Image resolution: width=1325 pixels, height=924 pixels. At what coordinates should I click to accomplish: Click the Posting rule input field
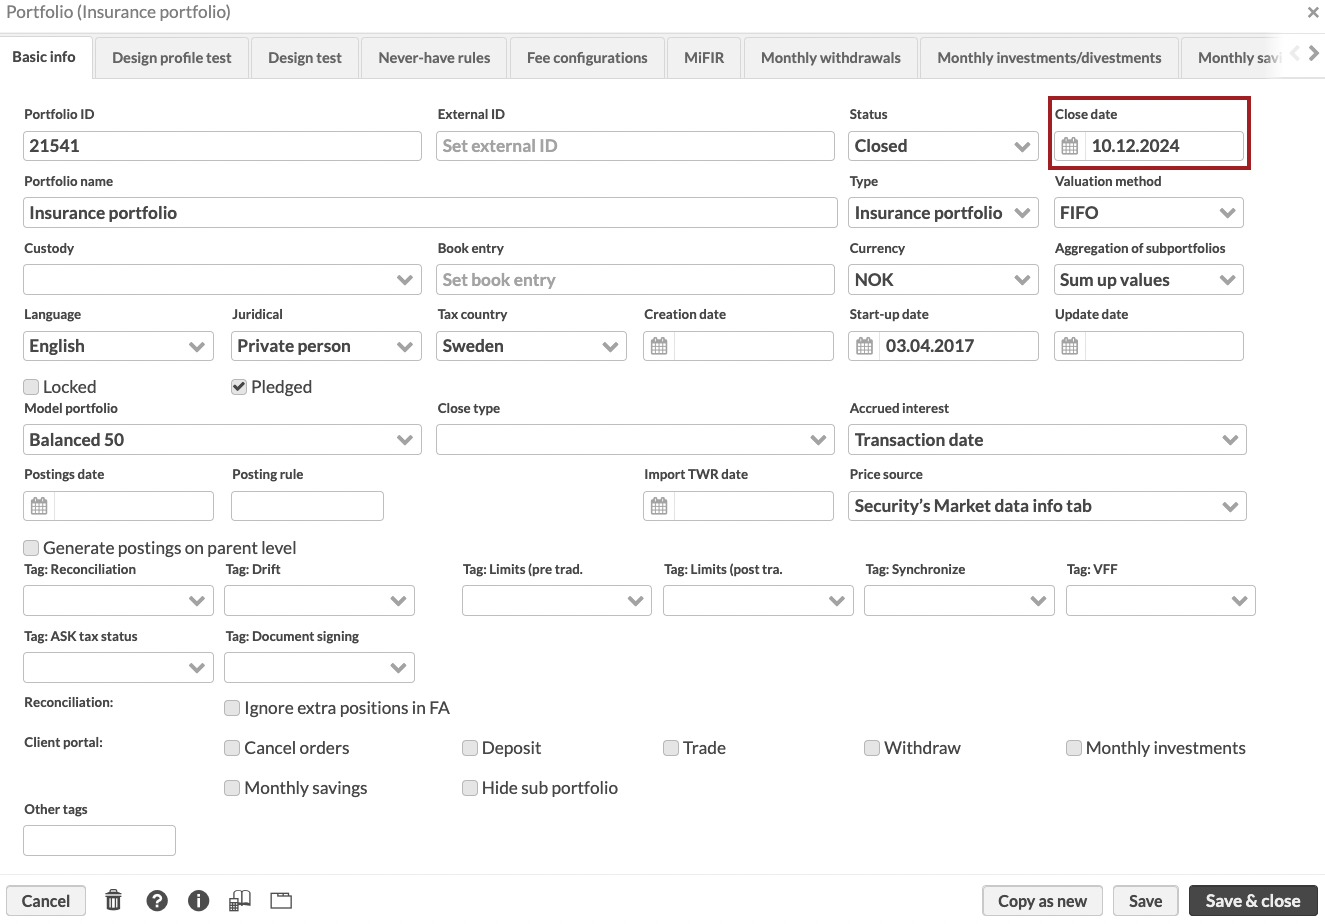(x=307, y=506)
